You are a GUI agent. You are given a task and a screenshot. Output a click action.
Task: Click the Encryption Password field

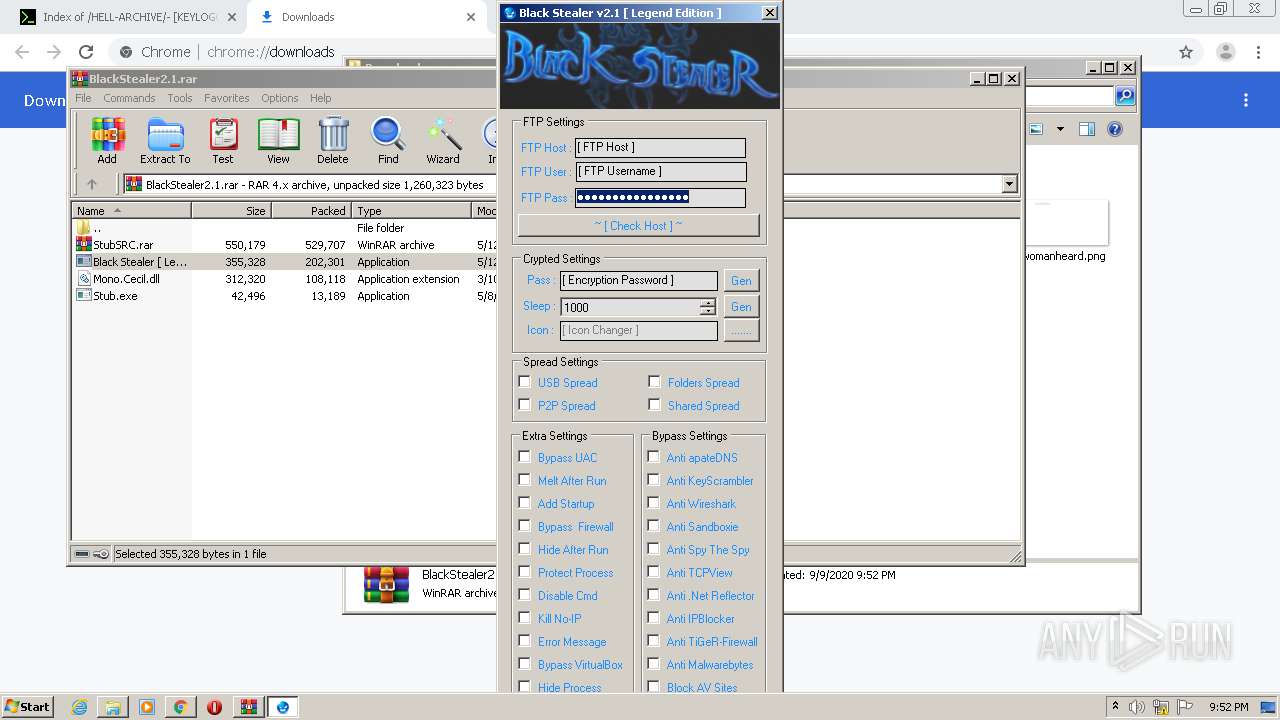(639, 280)
